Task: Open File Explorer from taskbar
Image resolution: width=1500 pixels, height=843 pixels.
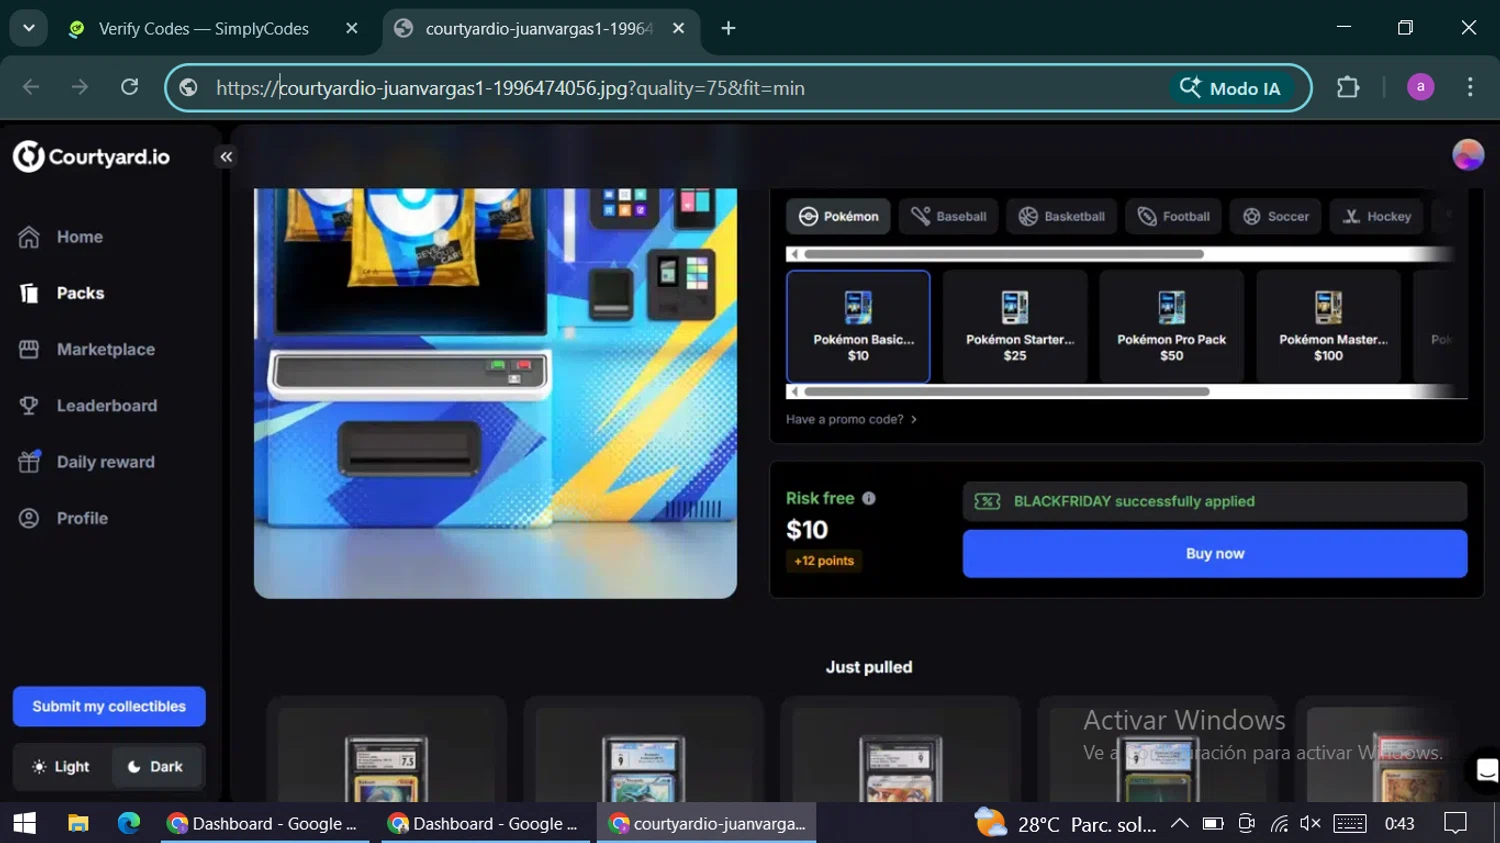Action: [x=78, y=823]
